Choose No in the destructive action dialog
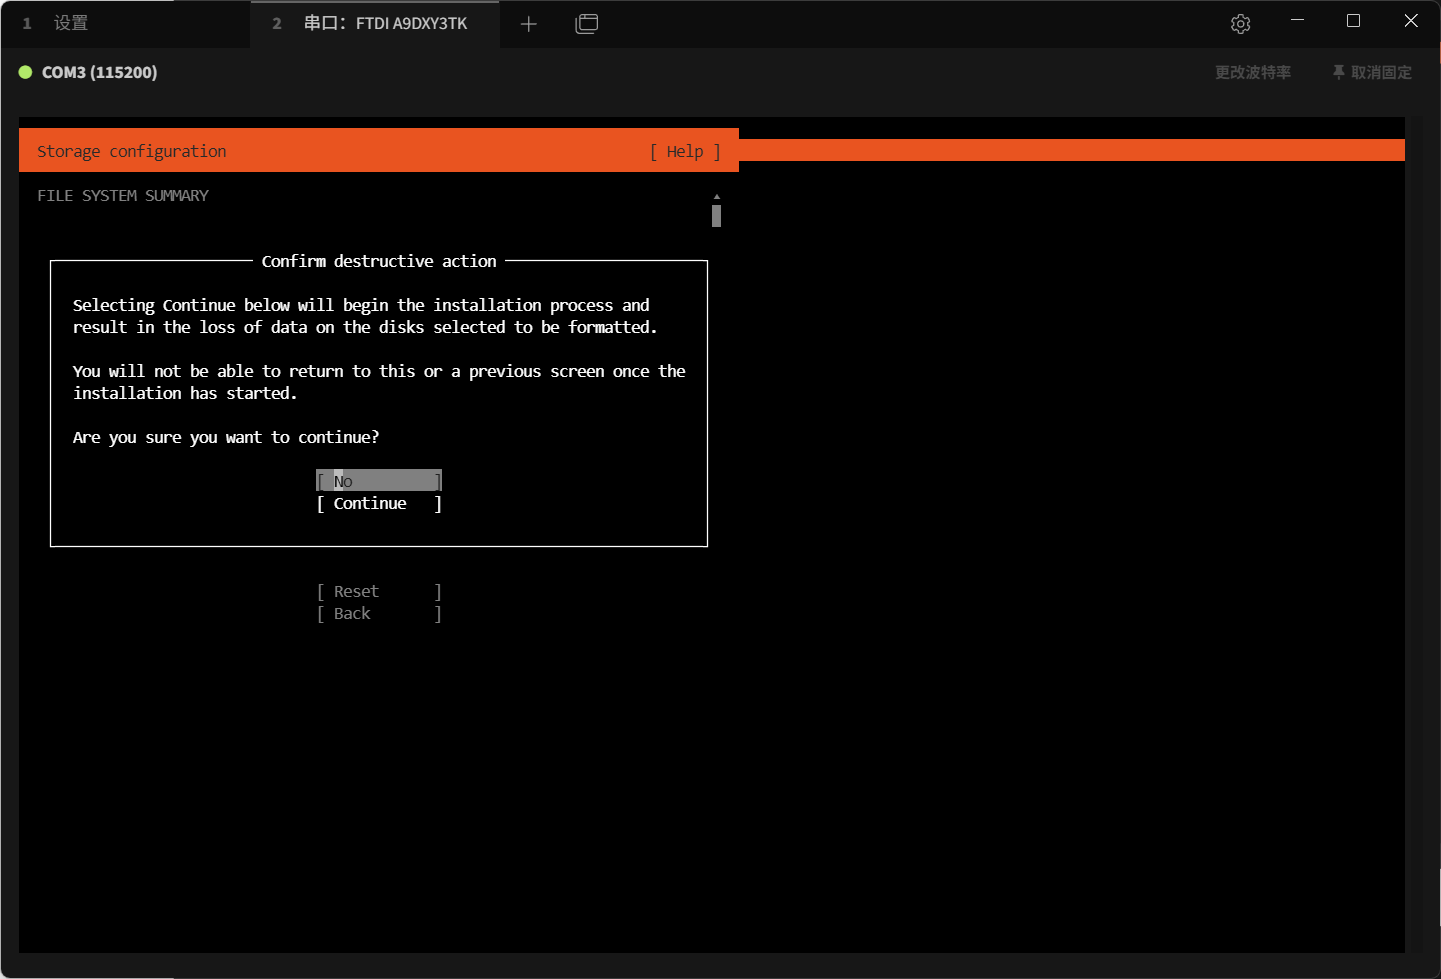This screenshot has height=979, width=1441. coord(379,481)
